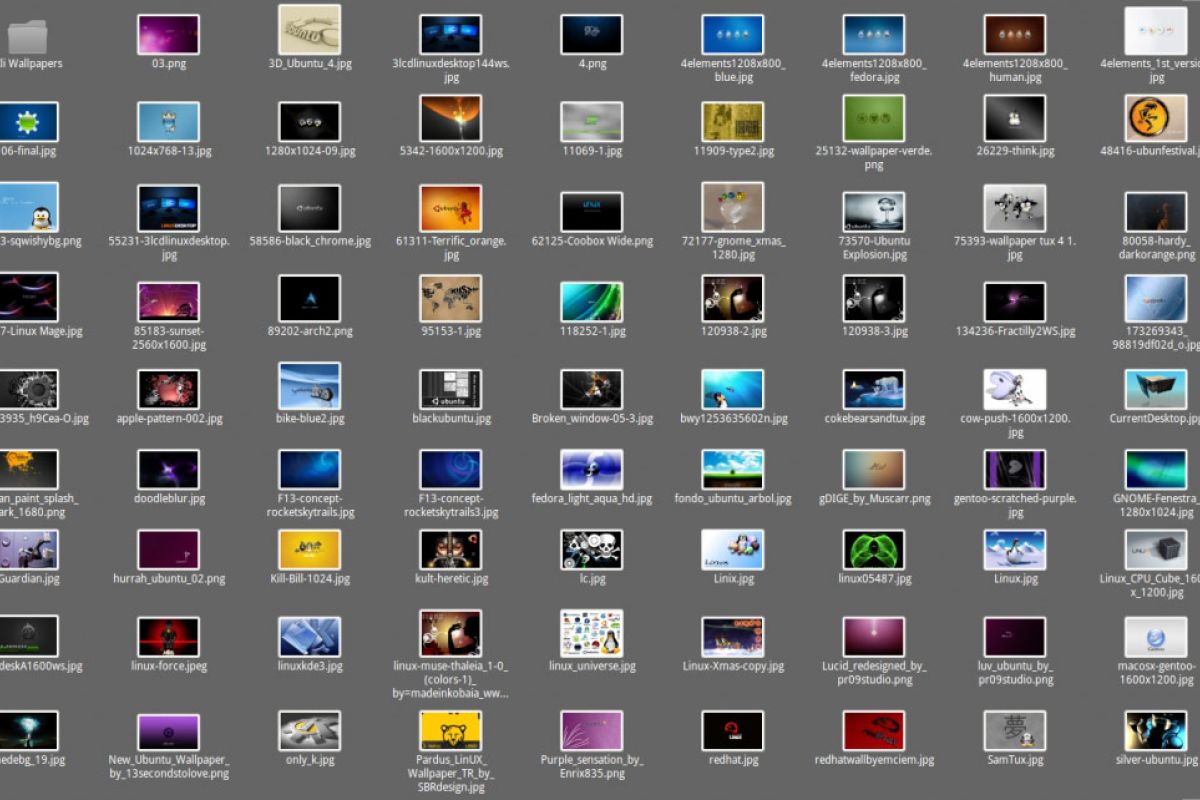1200x800 pixels.
Task: Open the fedora_light_aqua_hd.jpg thumbnail
Action: (591, 469)
